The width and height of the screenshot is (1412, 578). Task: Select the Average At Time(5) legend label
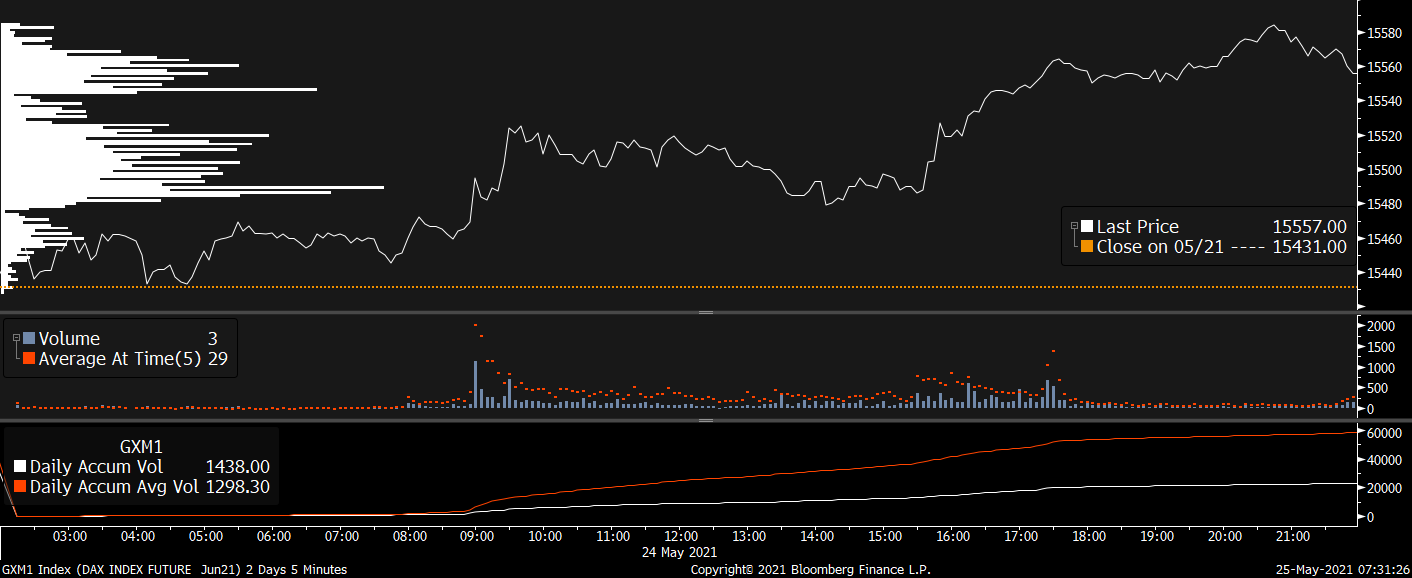coord(120,358)
